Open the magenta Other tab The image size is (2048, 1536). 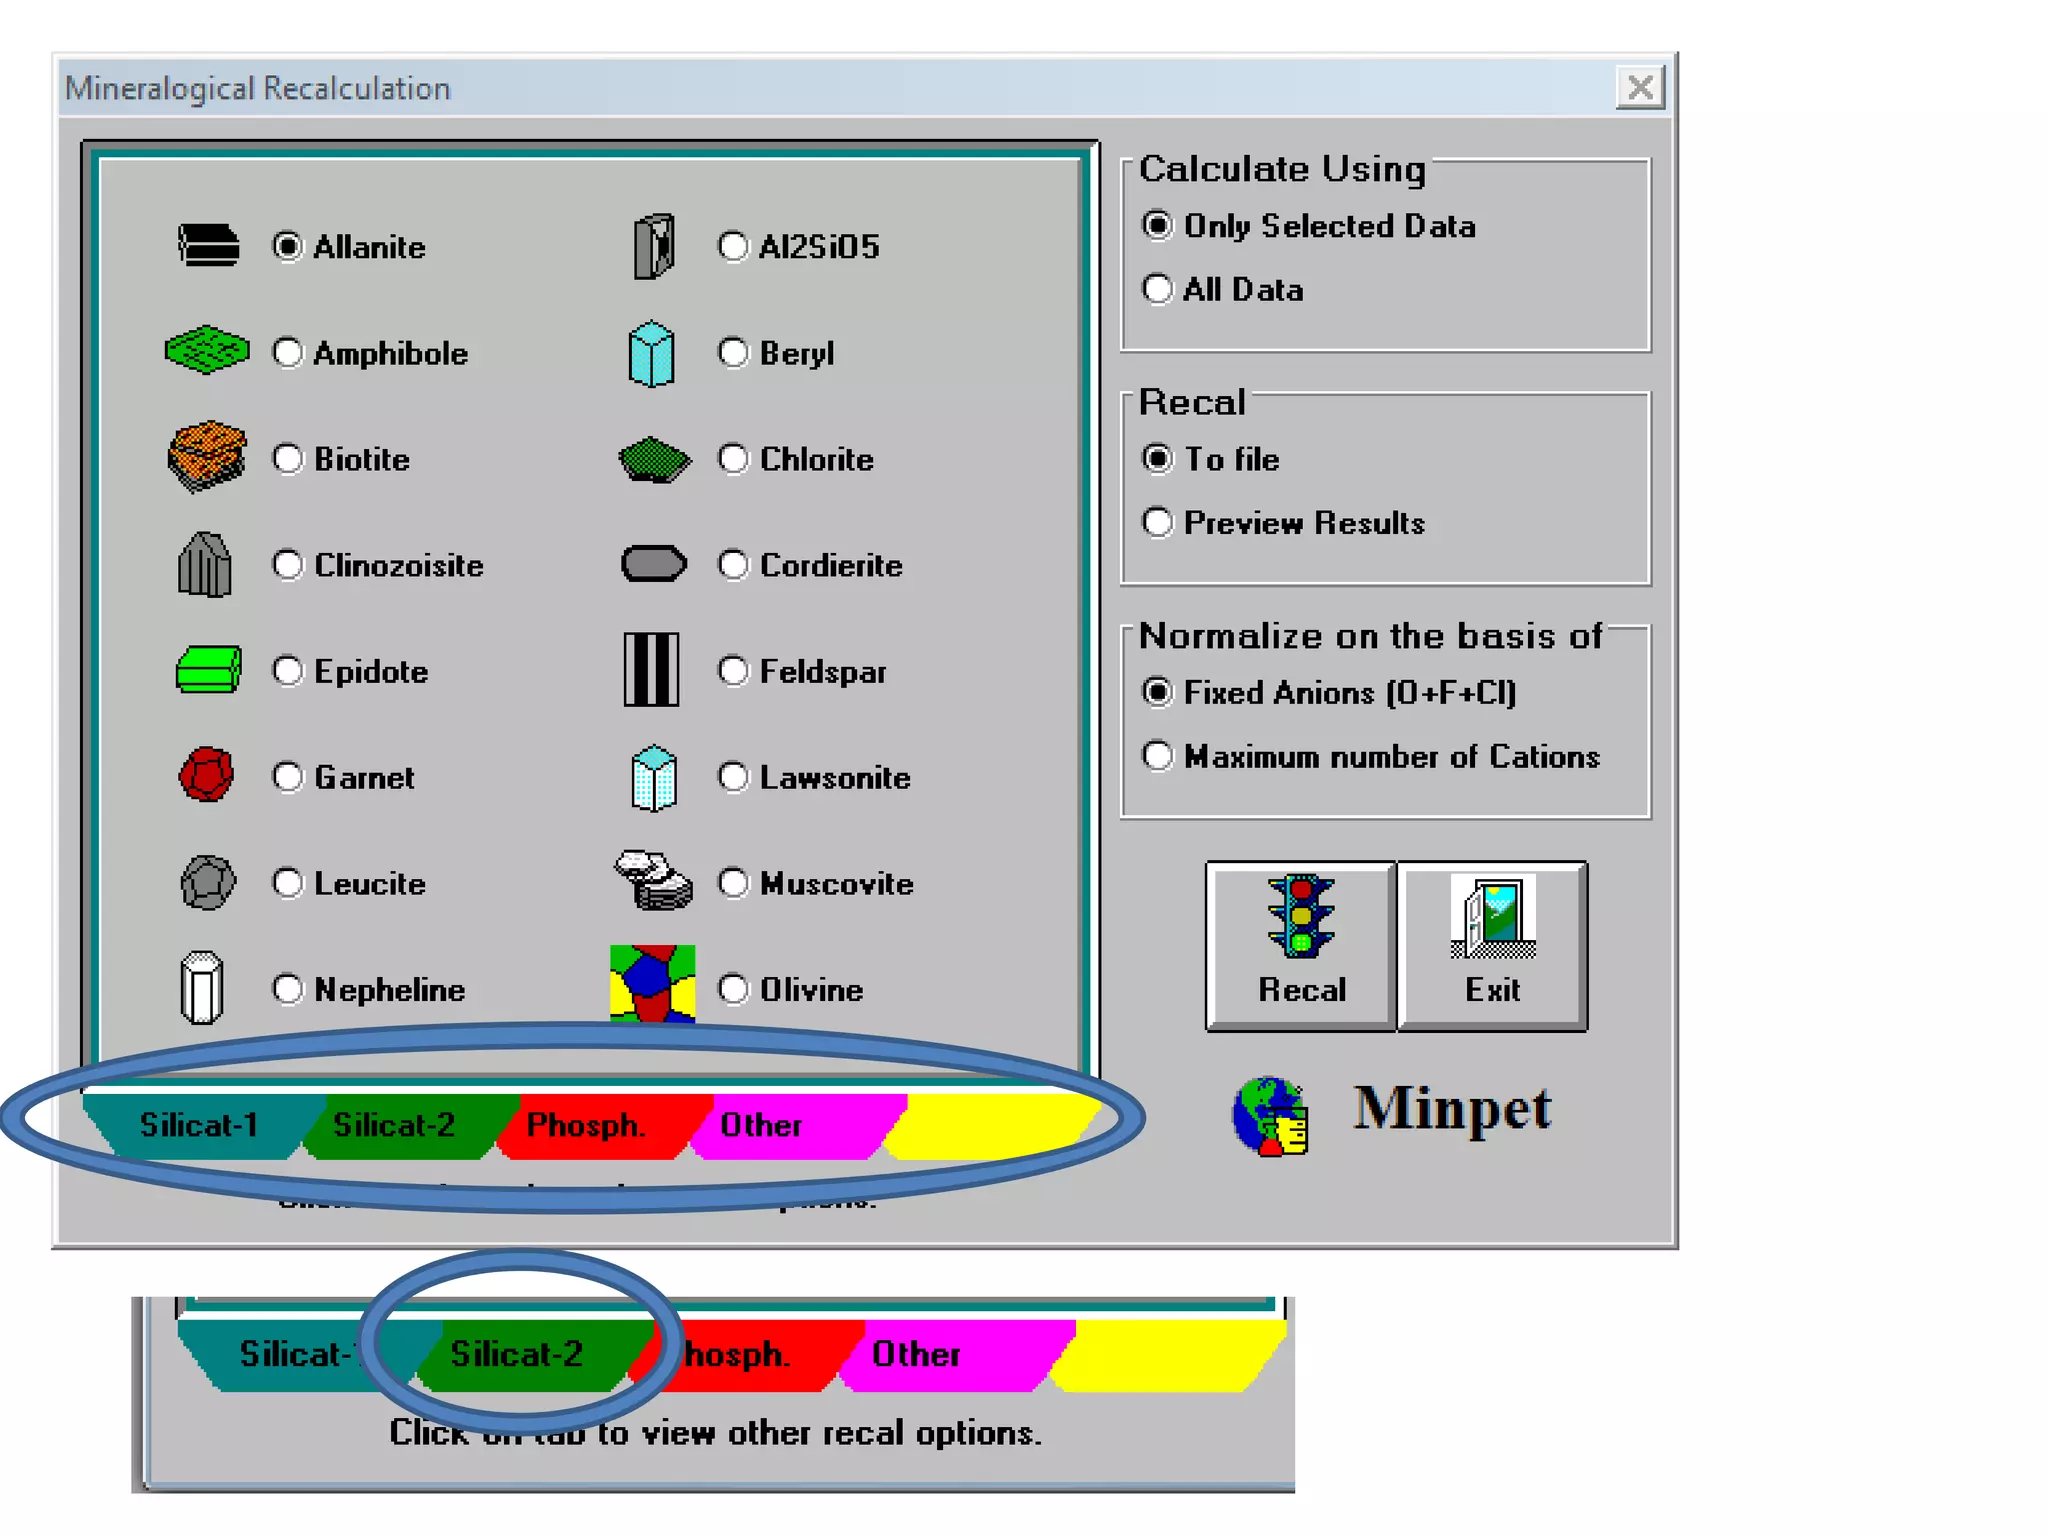[x=762, y=1126]
